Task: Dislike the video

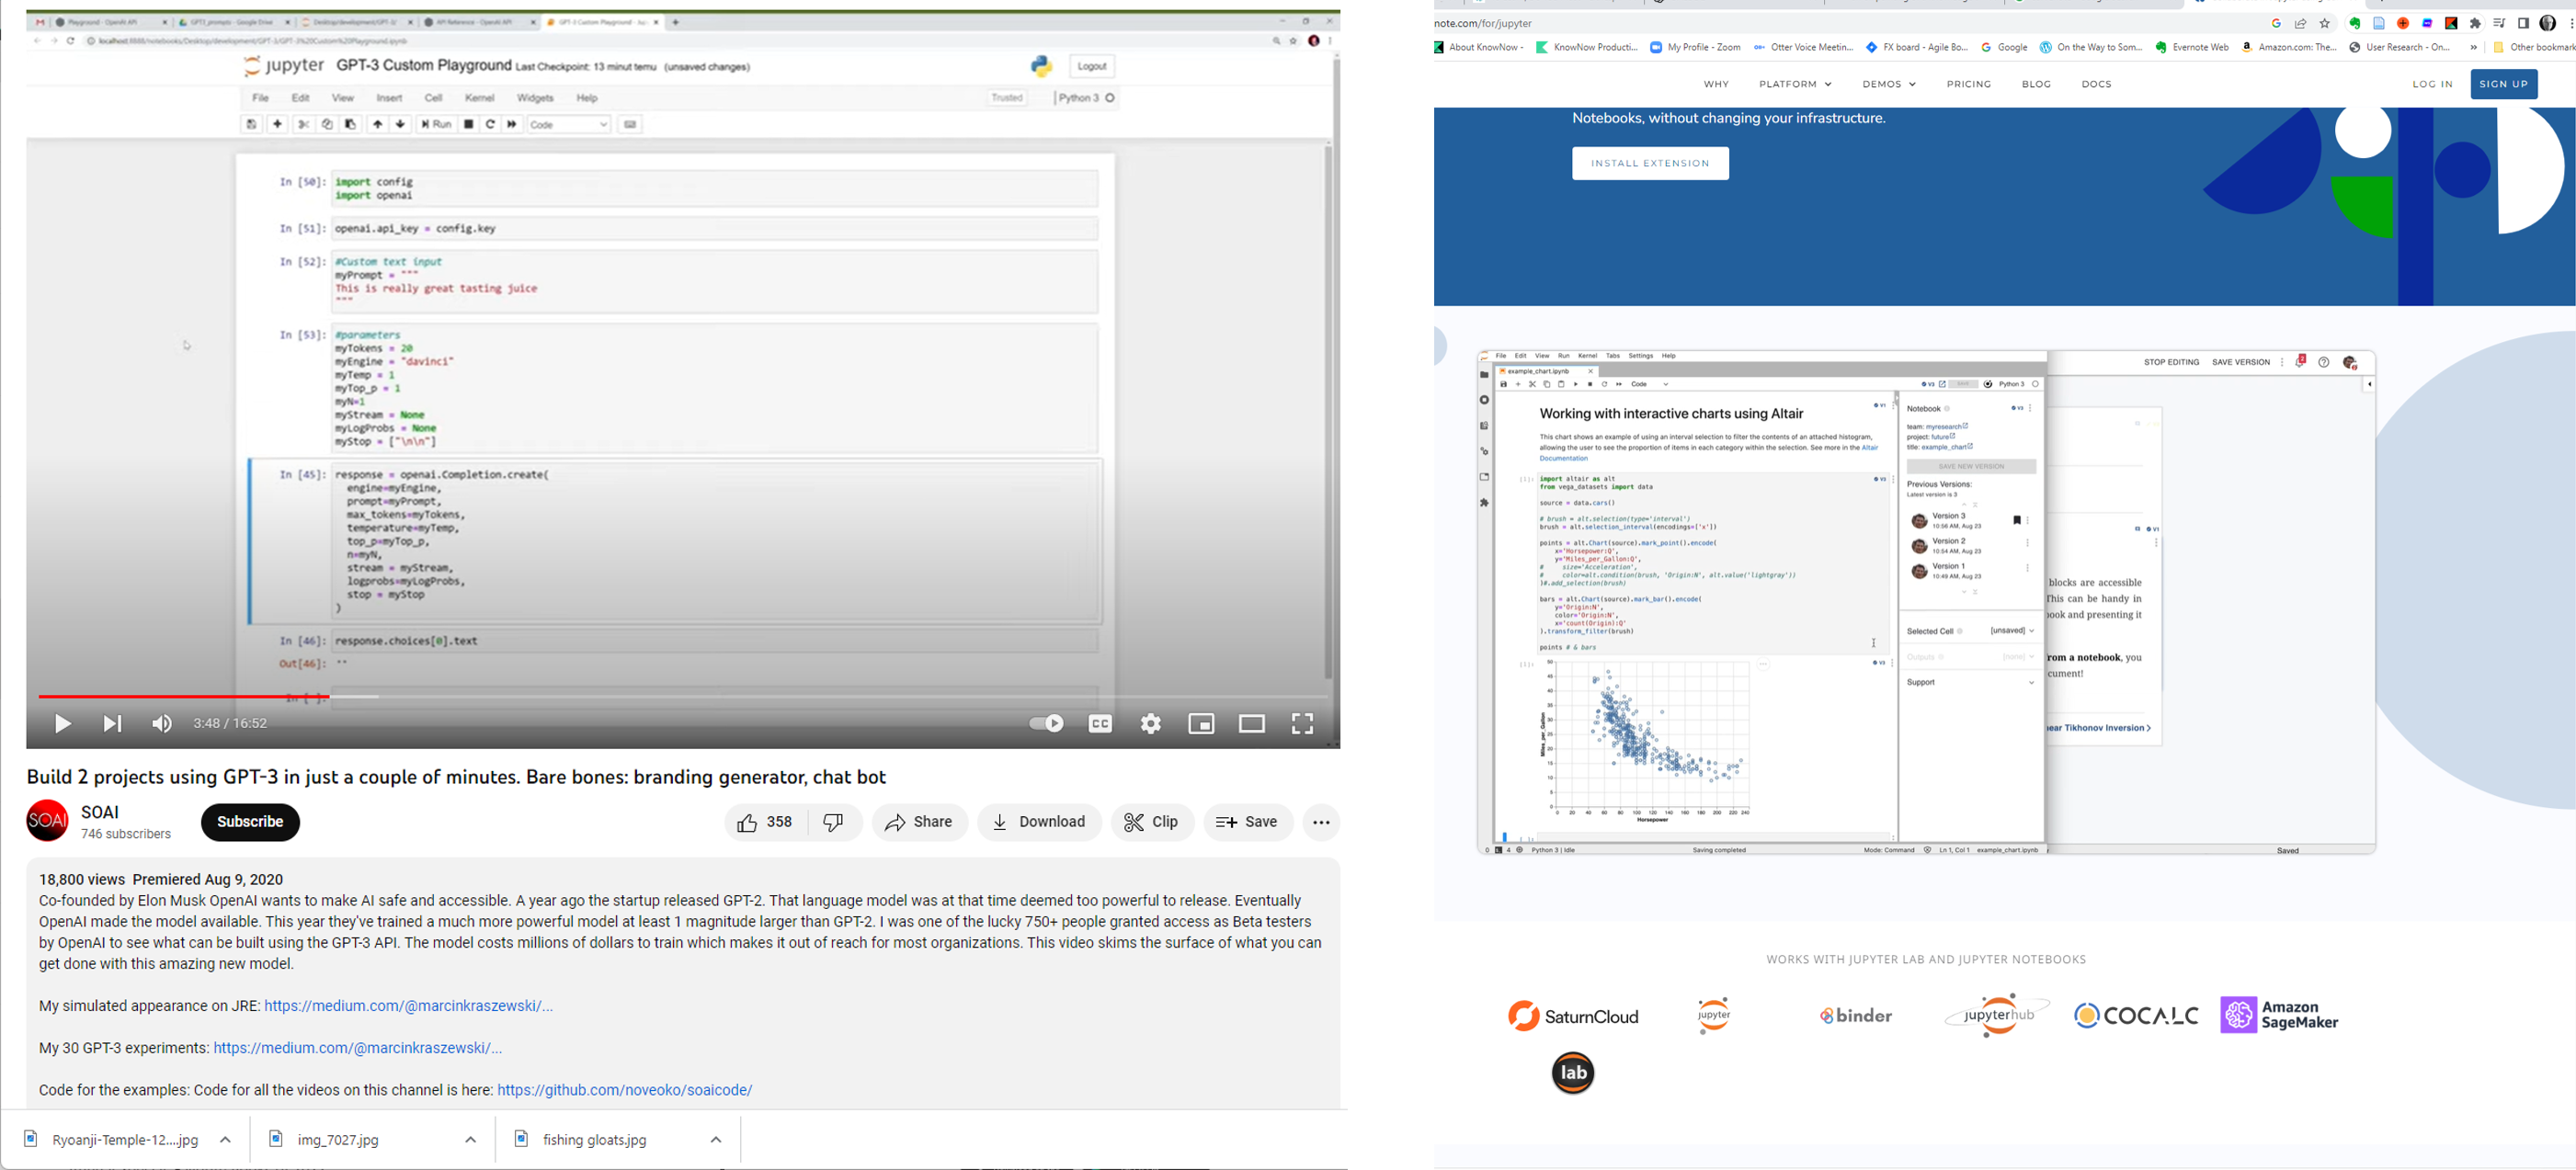Action: point(834,822)
